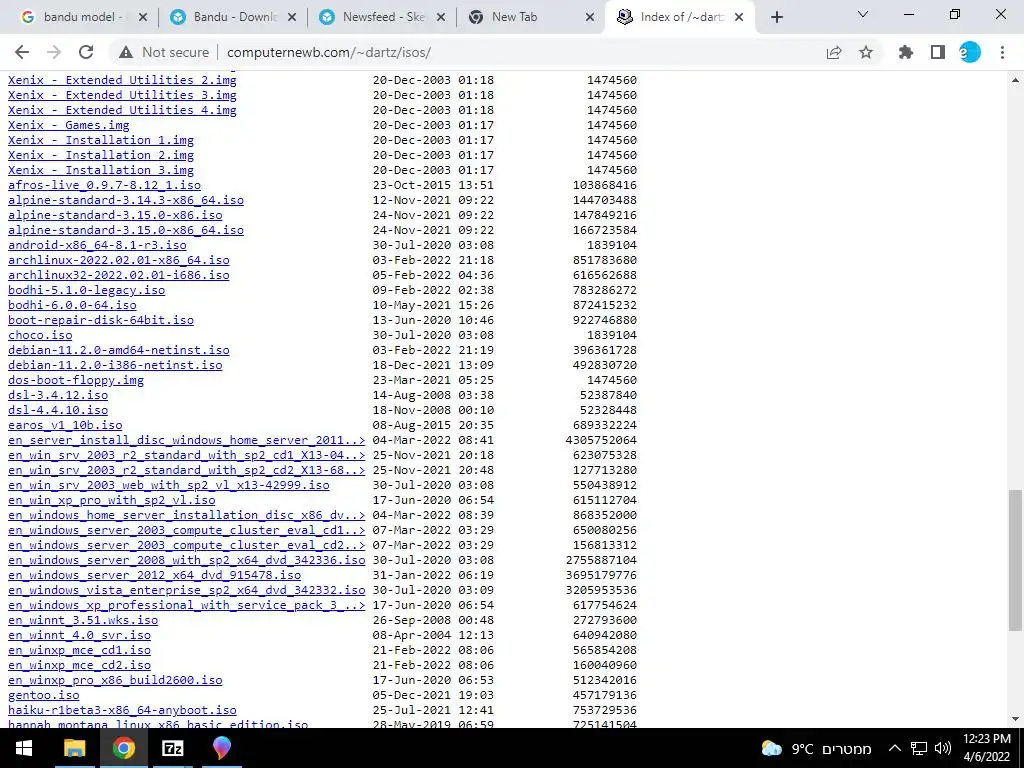Open en_win_xp_pro_with_sp2_vl.iso link
This screenshot has height=768, width=1024.
[x=112, y=500]
